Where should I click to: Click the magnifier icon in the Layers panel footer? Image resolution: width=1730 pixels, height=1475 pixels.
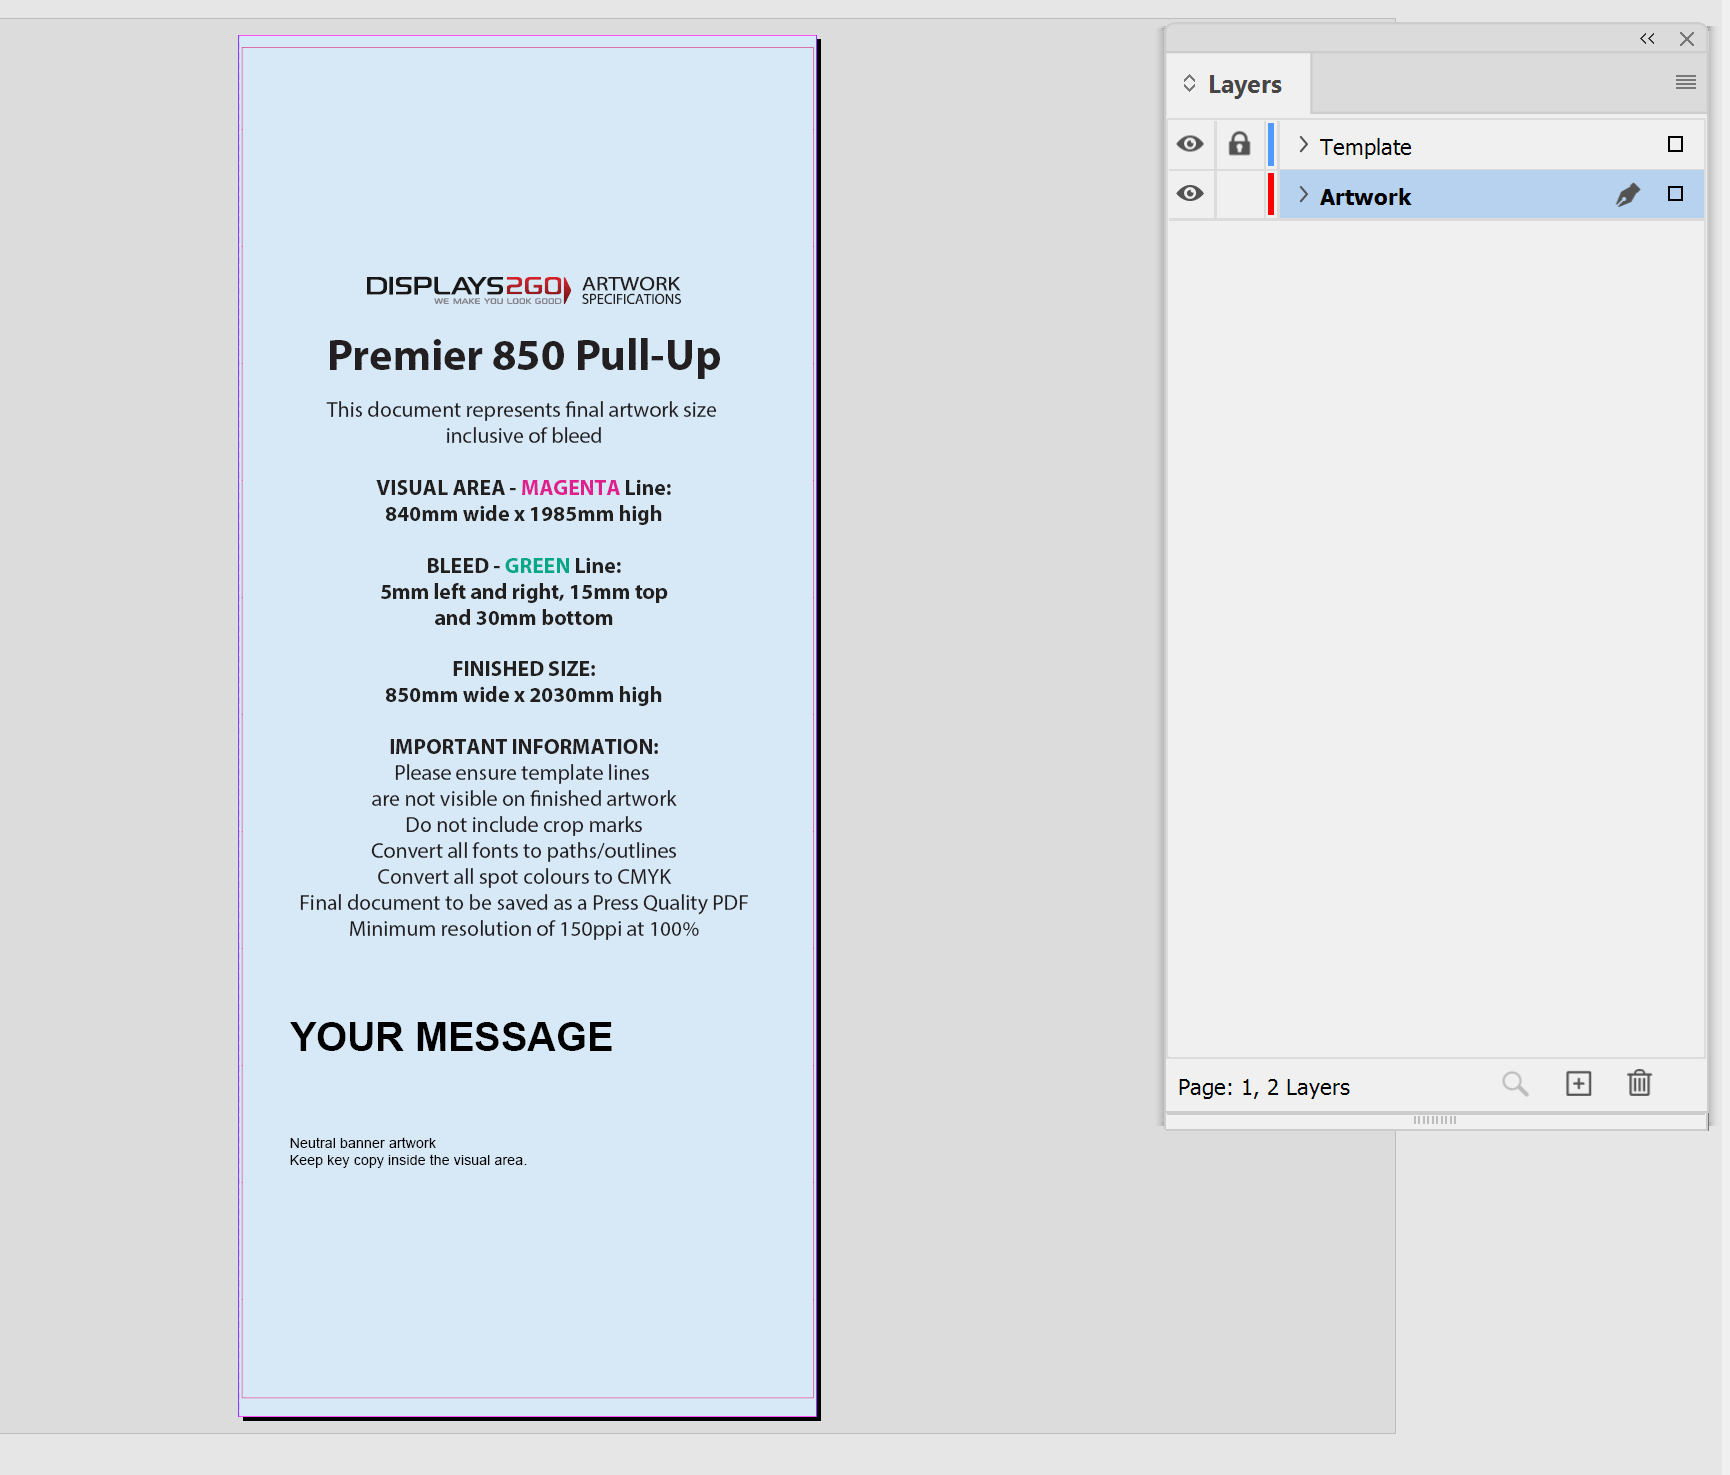[1515, 1084]
